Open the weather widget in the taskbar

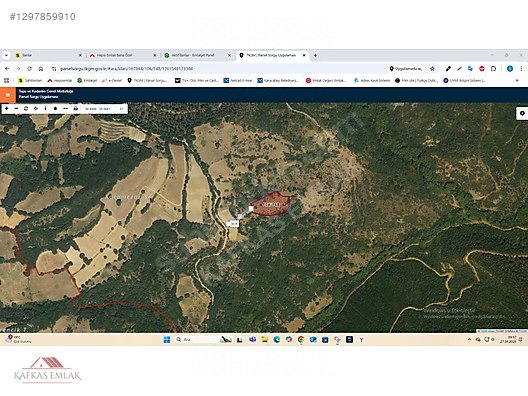[x=18, y=339]
